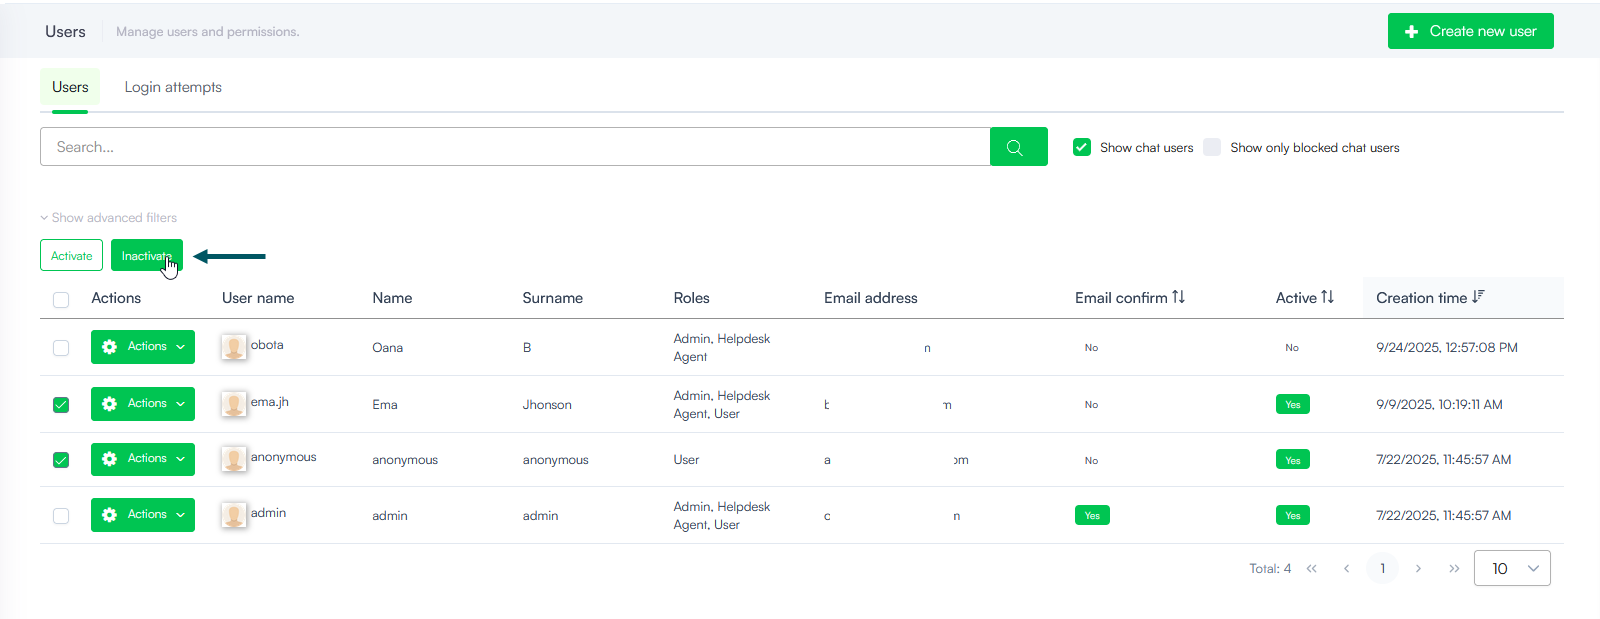Screen dimensions: 1600x619
Task: Enable Show only blocked chat users
Action: (x=1212, y=147)
